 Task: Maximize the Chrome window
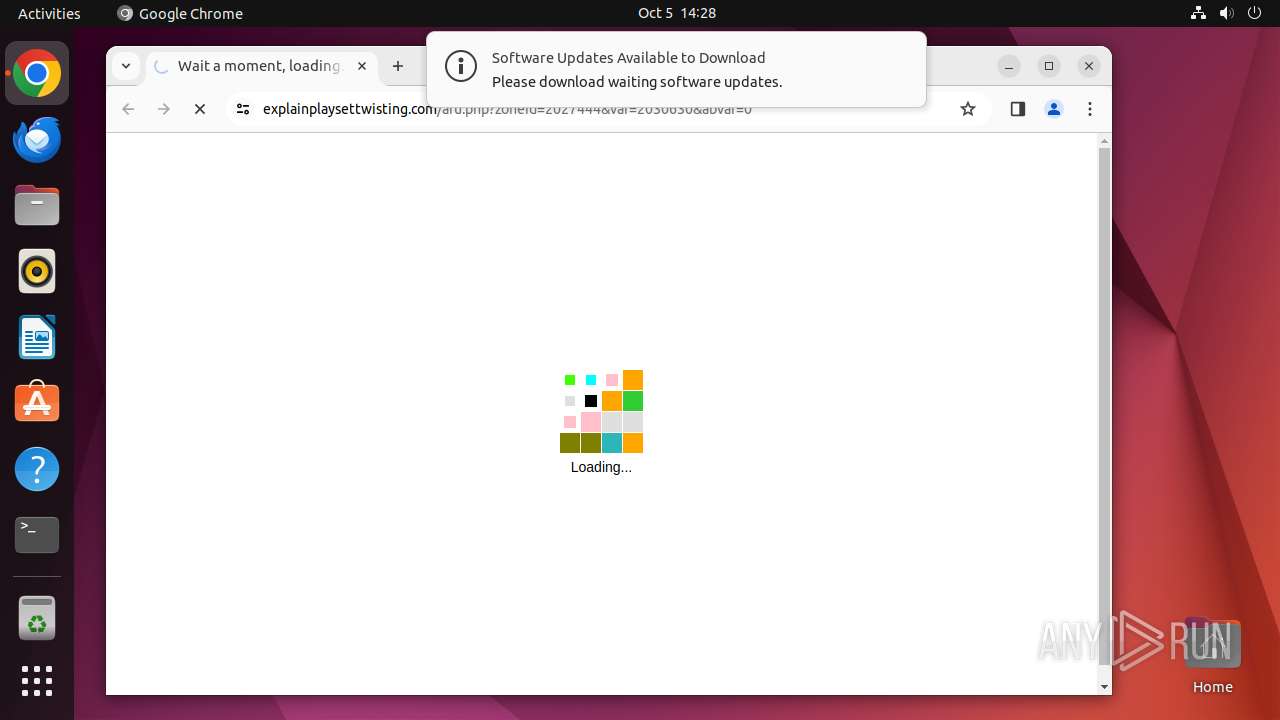pos(1049,66)
